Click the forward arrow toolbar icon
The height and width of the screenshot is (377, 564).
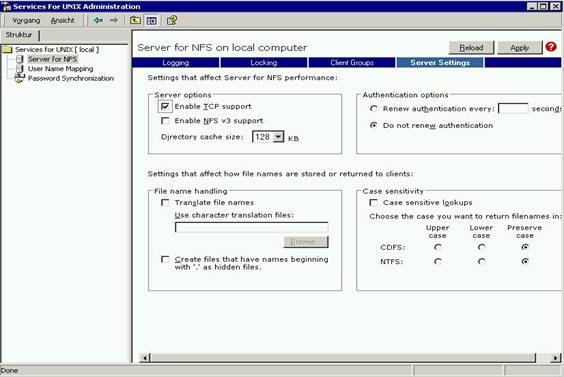click(x=114, y=20)
